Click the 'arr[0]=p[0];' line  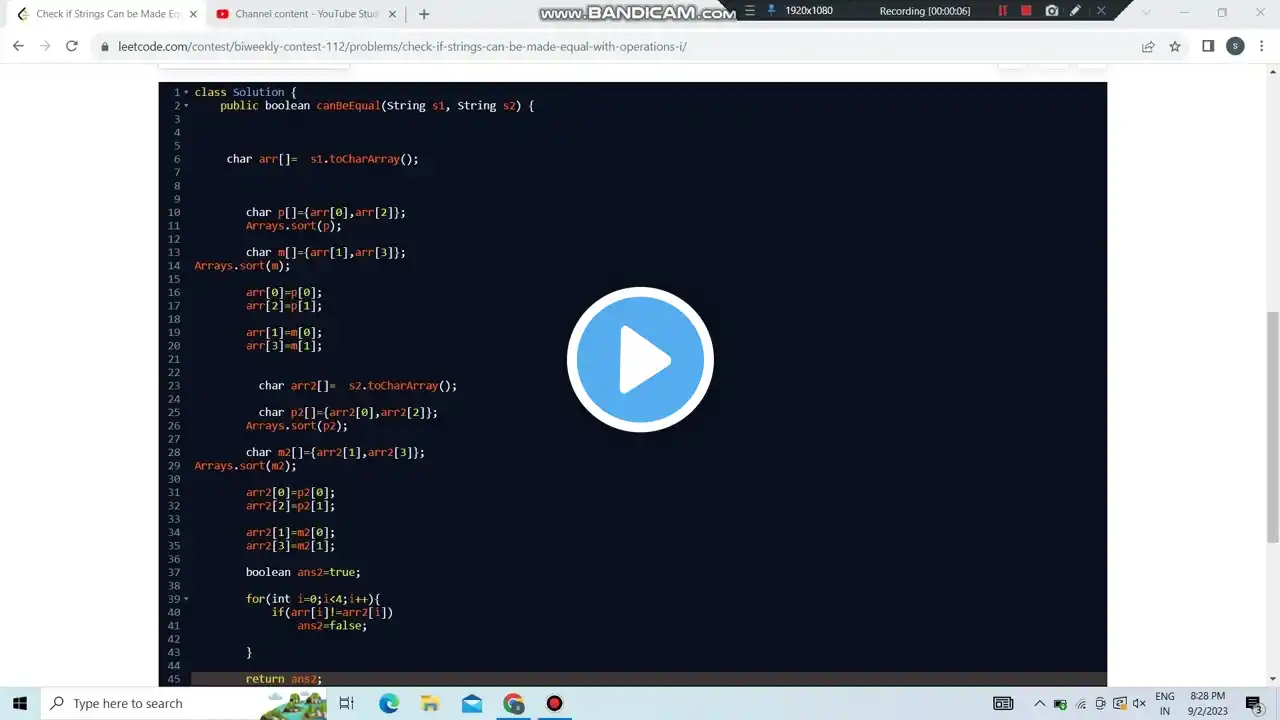[x=284, y=292]
